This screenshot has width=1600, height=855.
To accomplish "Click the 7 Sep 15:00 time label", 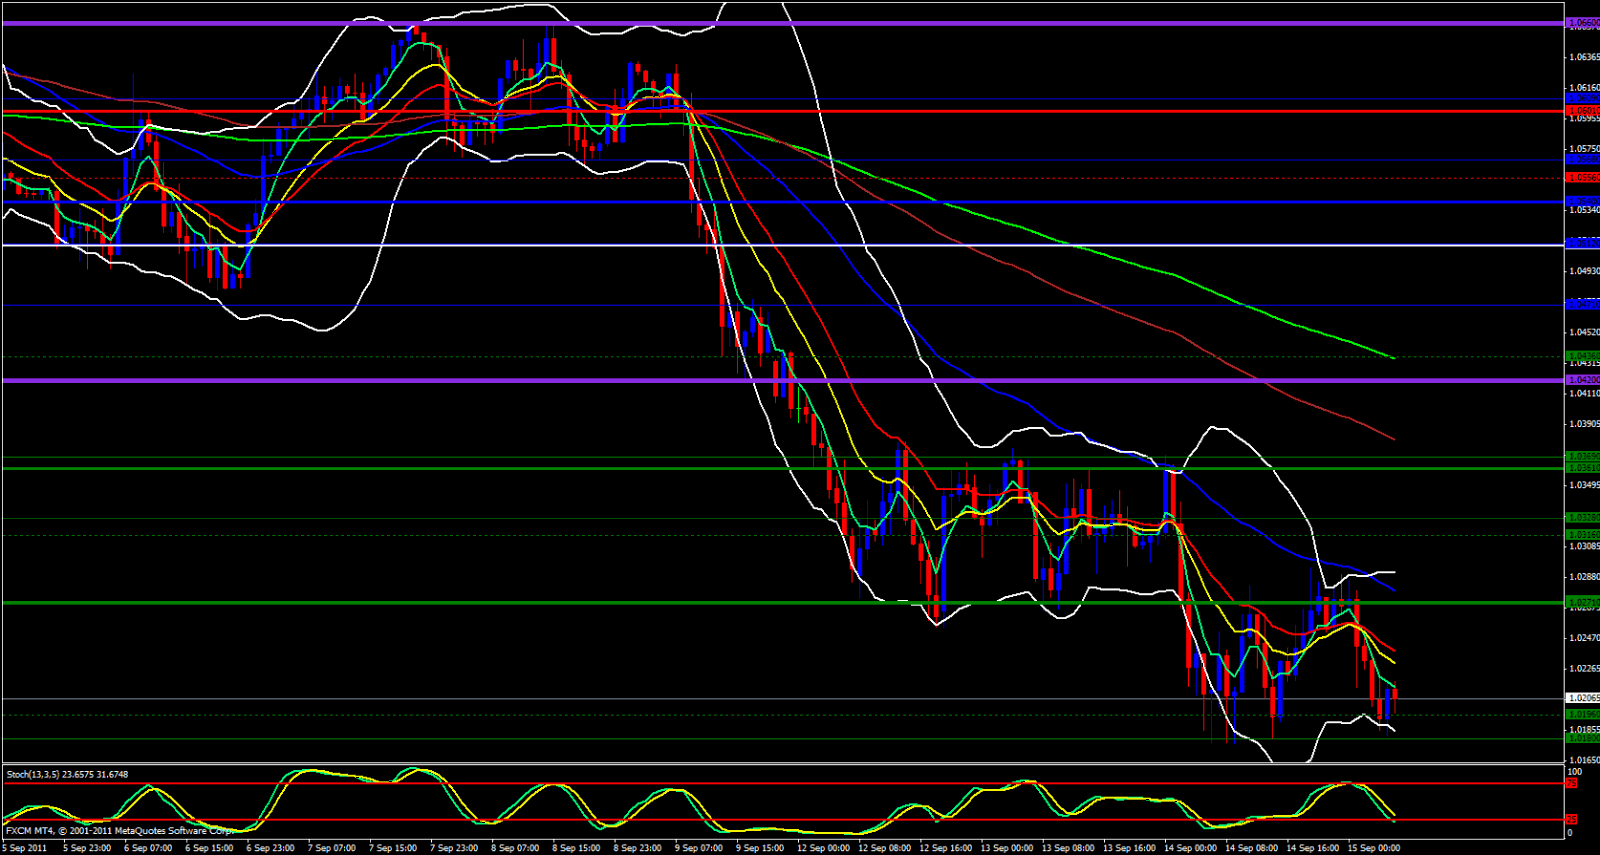I will click(392, 848).
